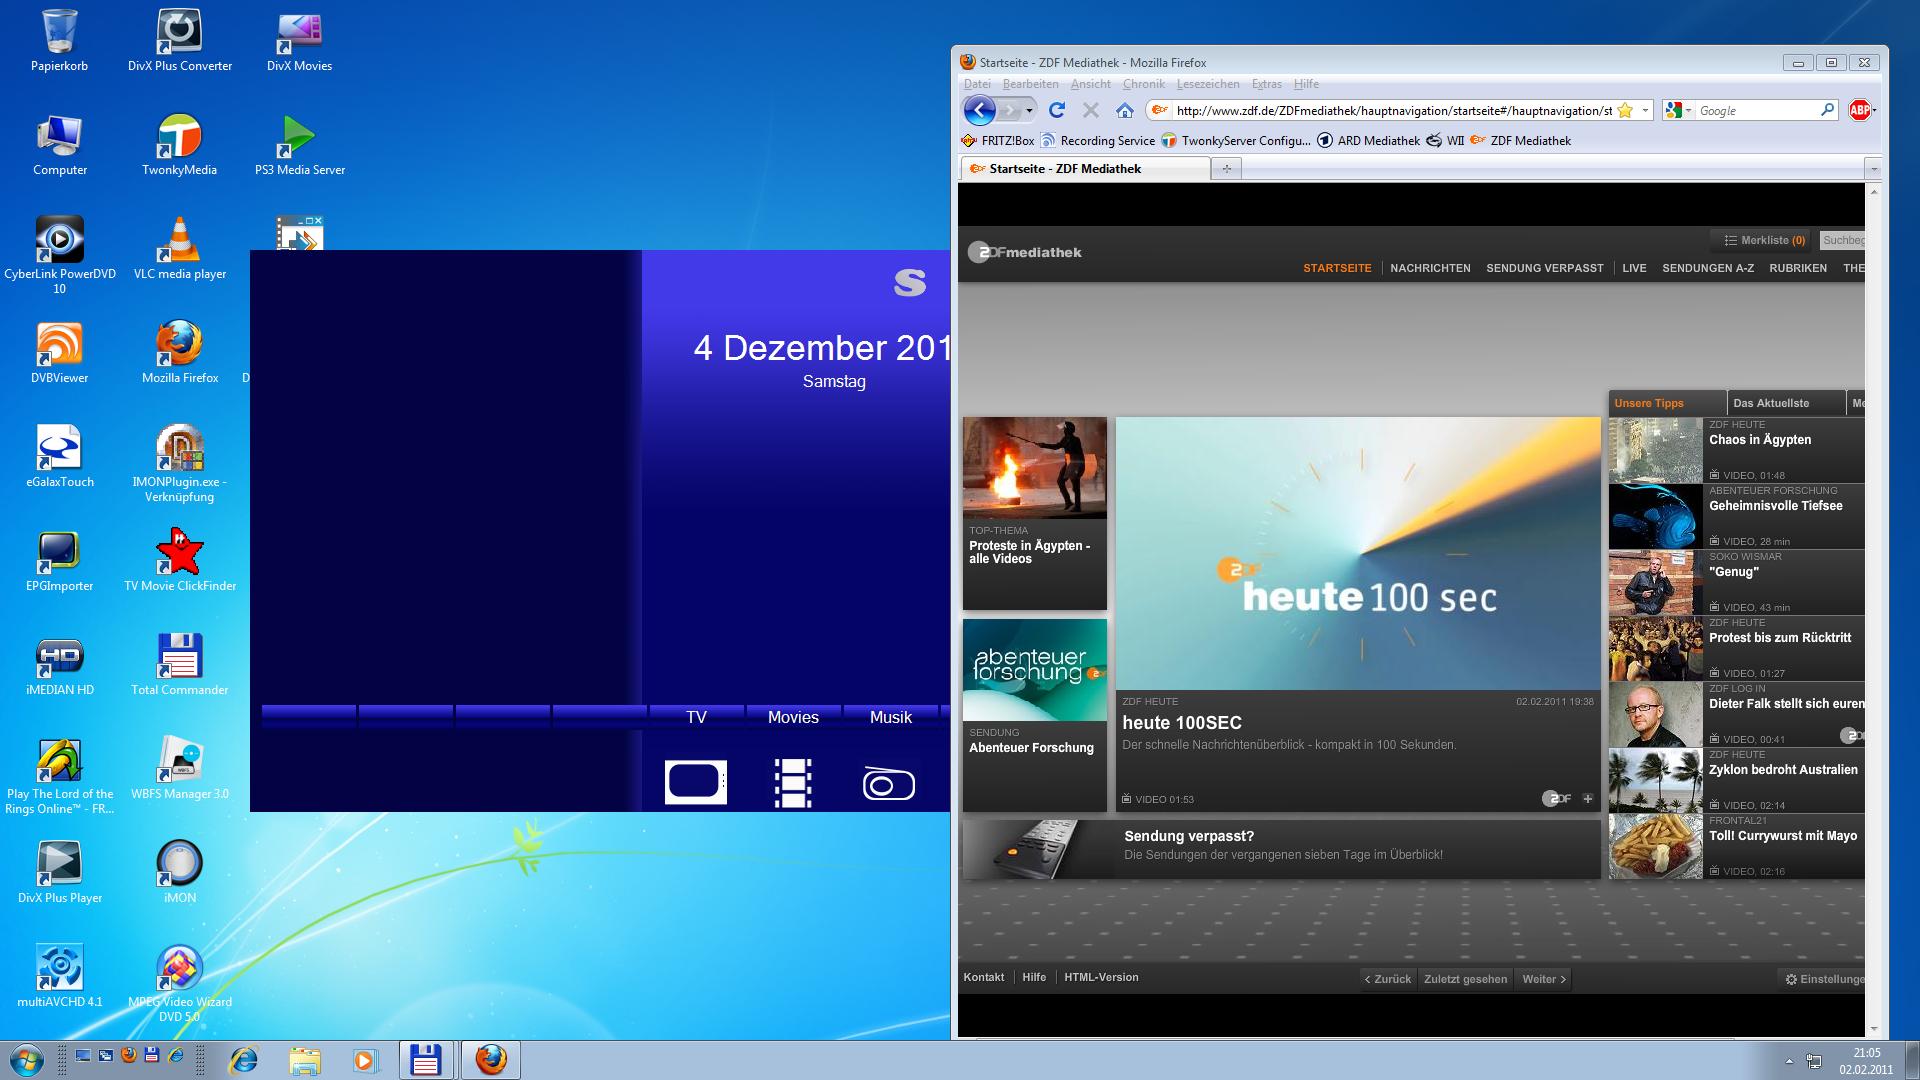This screenshot has width=1920, height=1080.
Task: Launch Lord of the Rings Online shortcut
Action: 59,777
